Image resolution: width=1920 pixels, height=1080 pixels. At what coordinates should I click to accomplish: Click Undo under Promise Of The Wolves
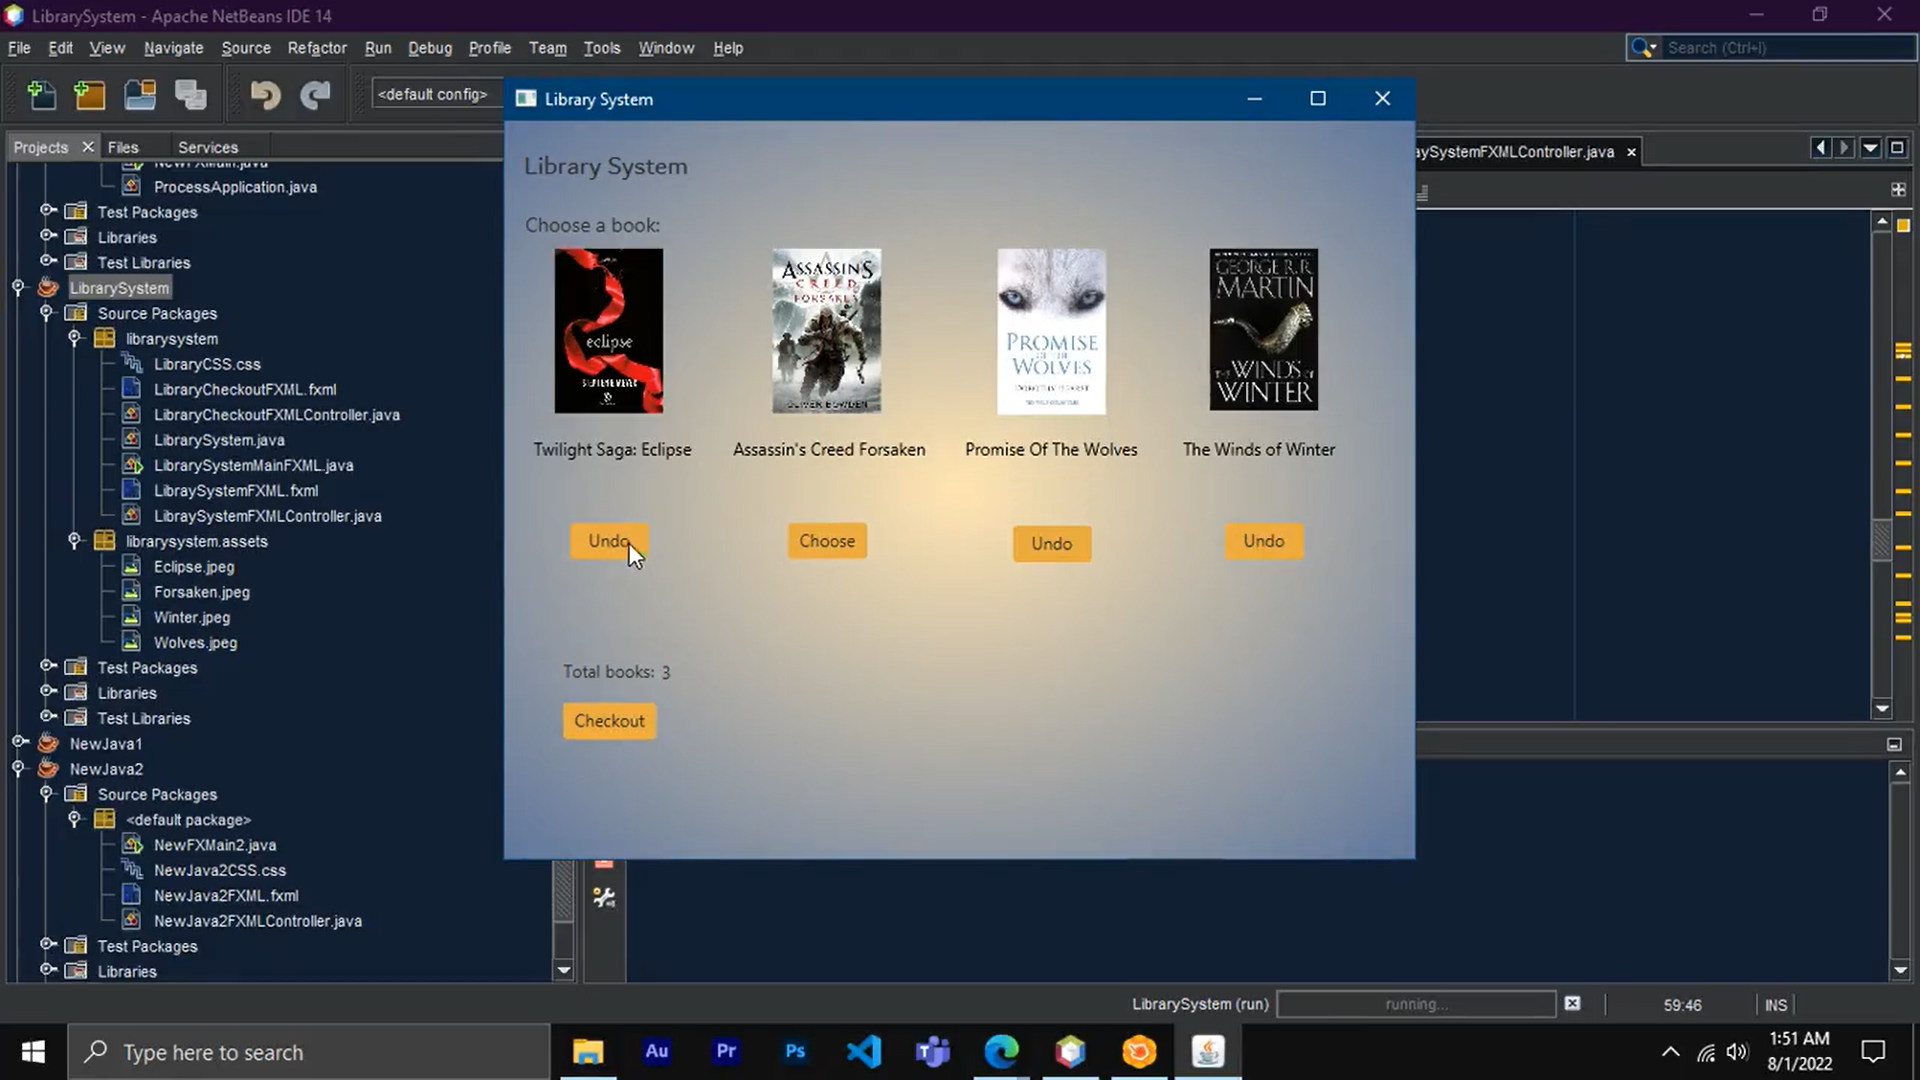pyautogui.click(x=1051, y=543)
